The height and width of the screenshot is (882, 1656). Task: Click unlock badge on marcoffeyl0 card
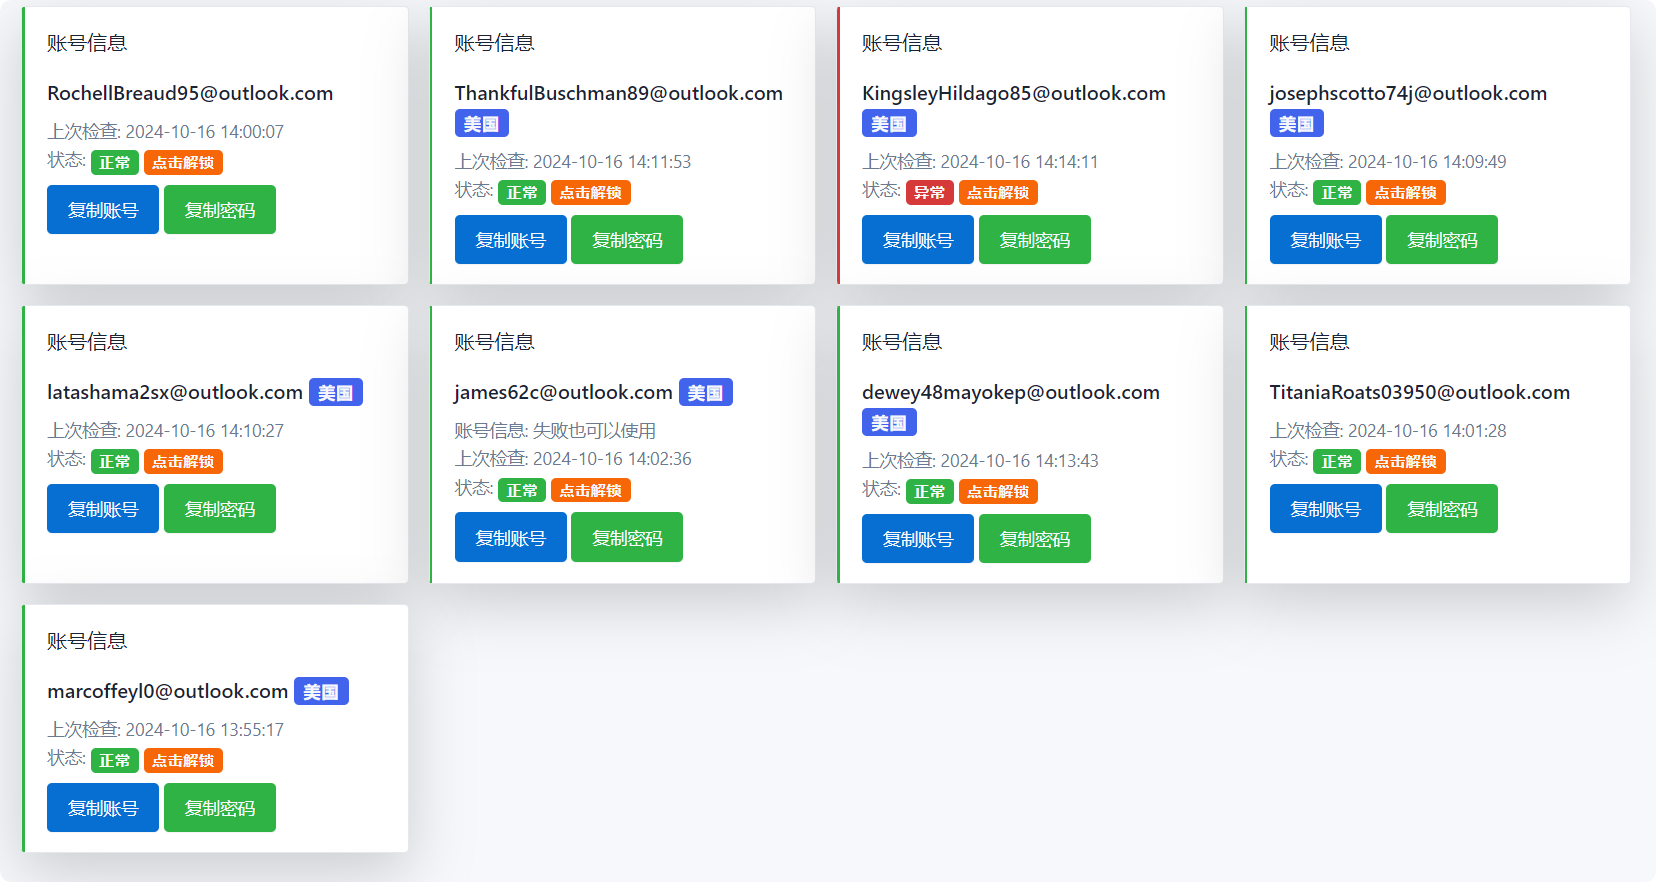click(183, 761)
